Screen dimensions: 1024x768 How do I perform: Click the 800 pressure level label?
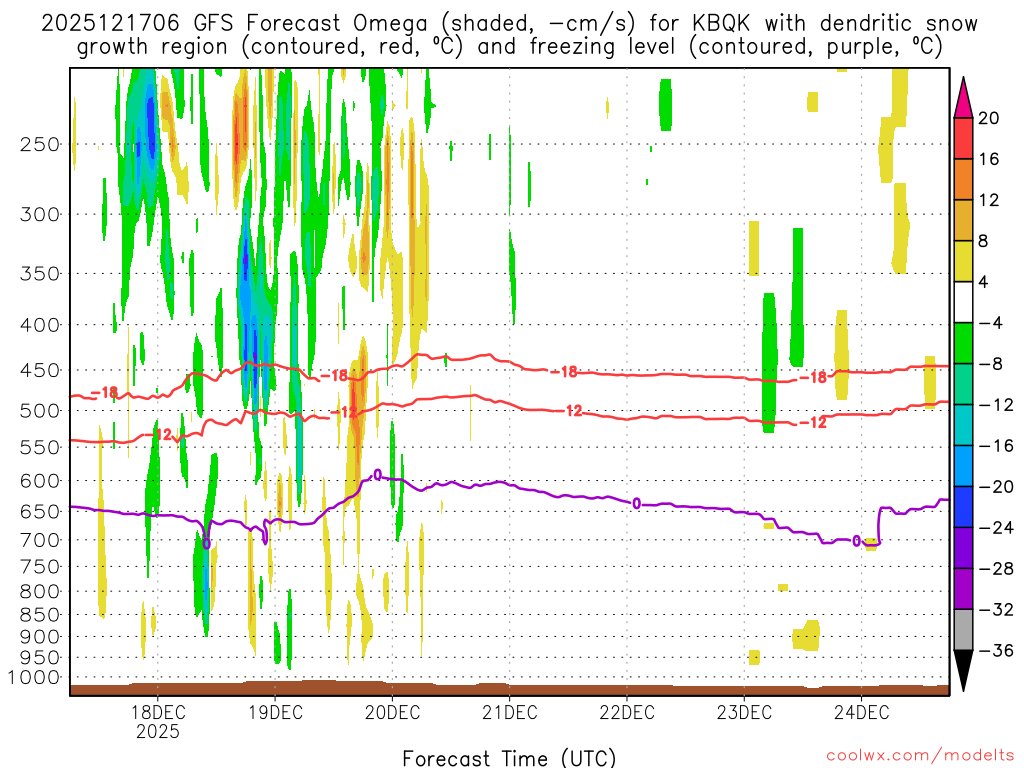(x=40, y=592)
